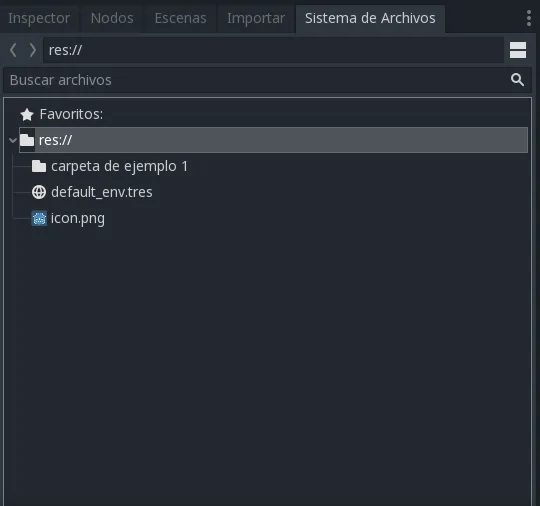This screenshot has height=506, width=540.
Task: Toggle split view layout icon
Action: (518, 50)
